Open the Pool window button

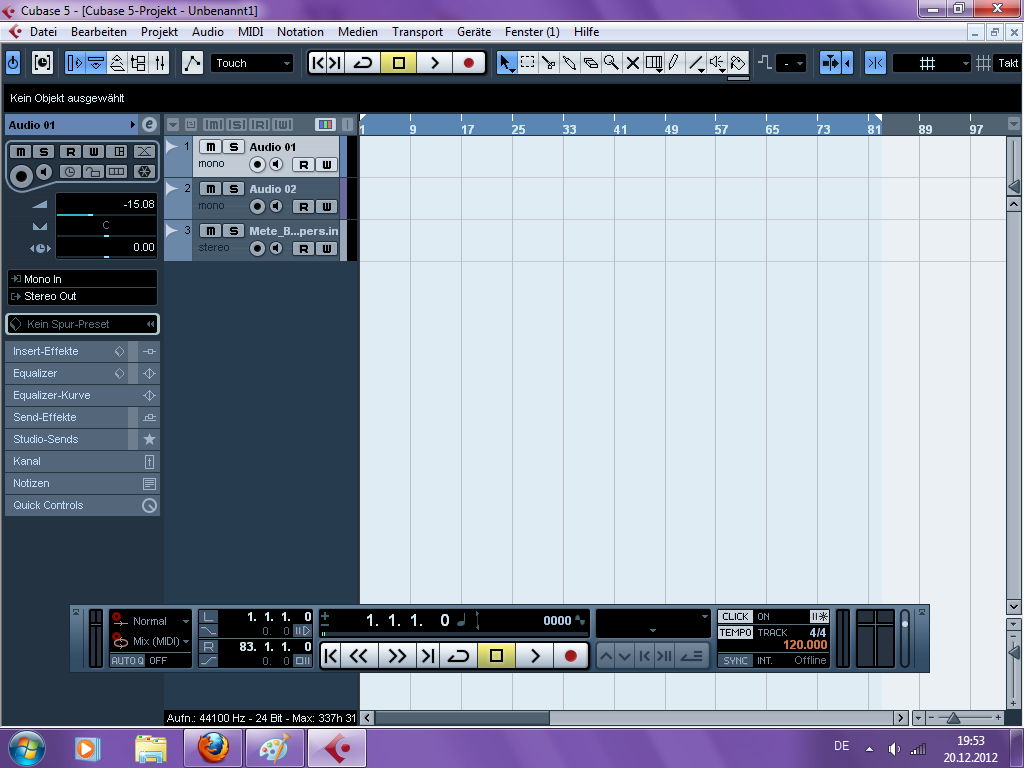[x=138, y=63]
